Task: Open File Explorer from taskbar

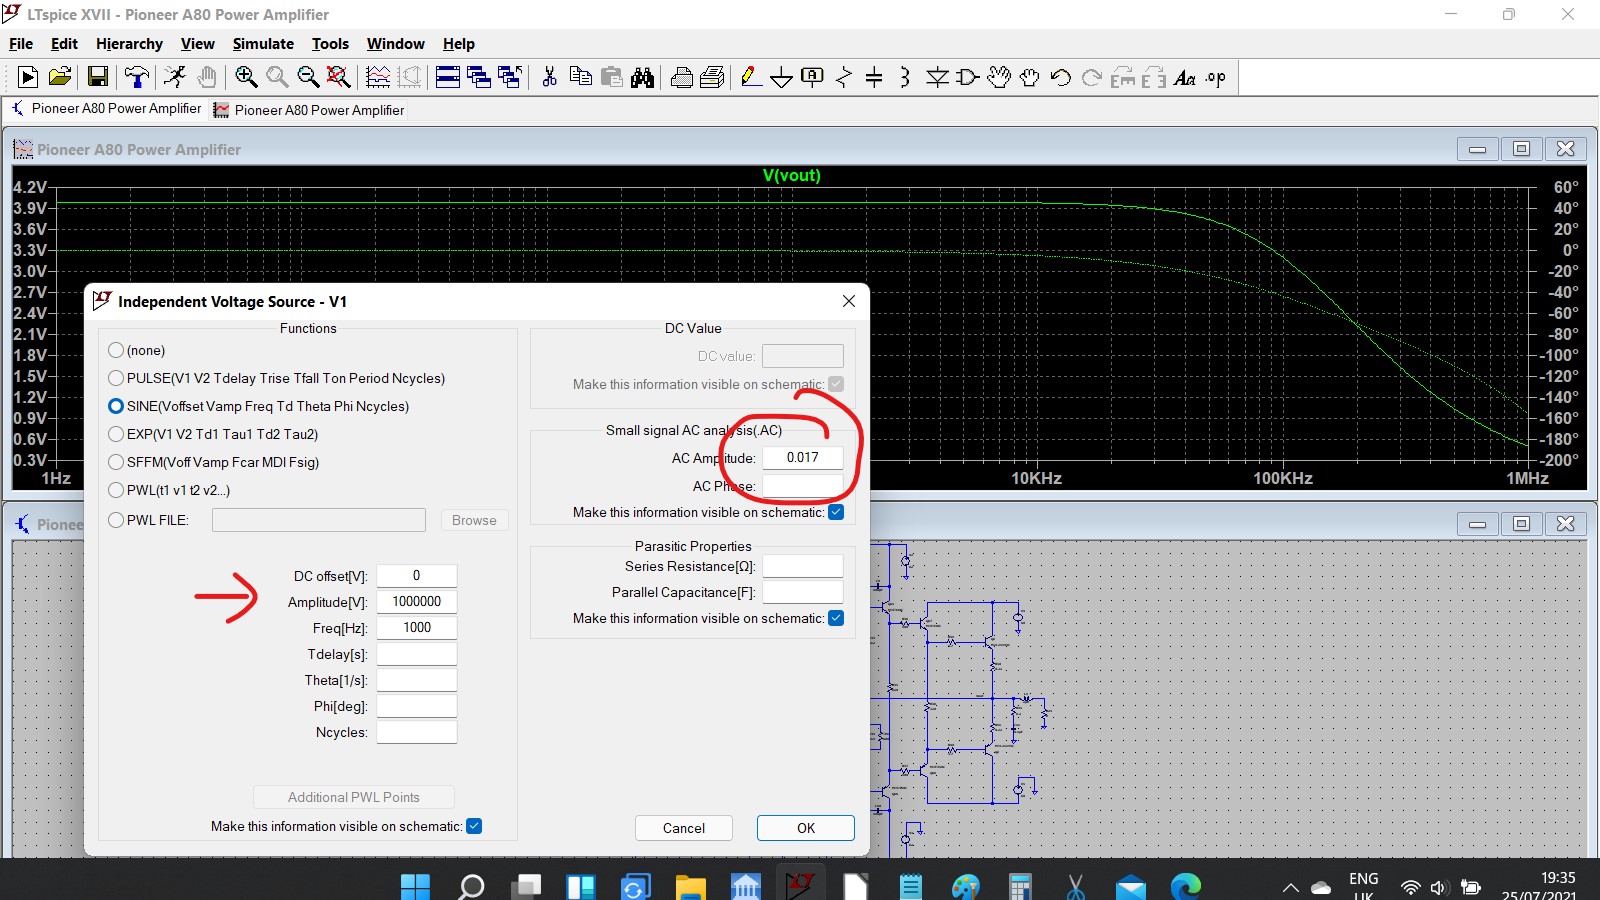Action: coord(691,886)
